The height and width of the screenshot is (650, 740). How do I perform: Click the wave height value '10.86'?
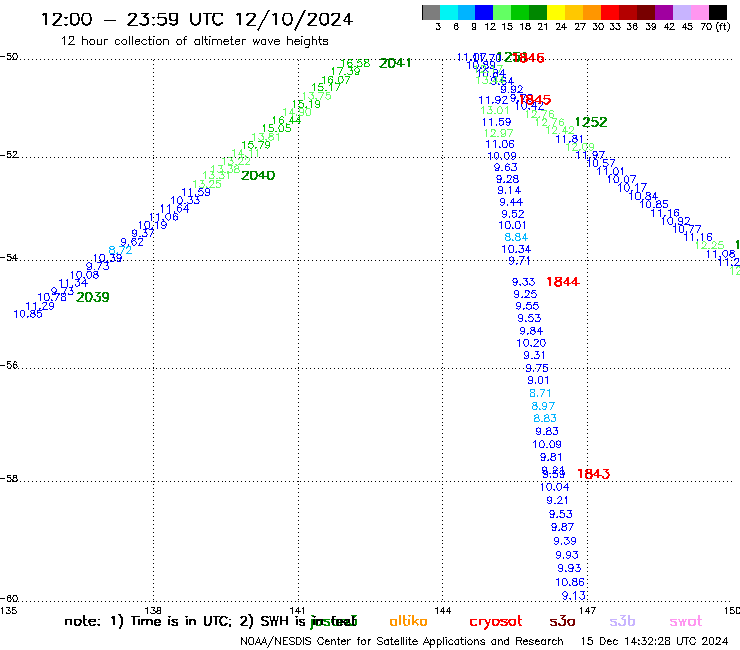(570, 582)
